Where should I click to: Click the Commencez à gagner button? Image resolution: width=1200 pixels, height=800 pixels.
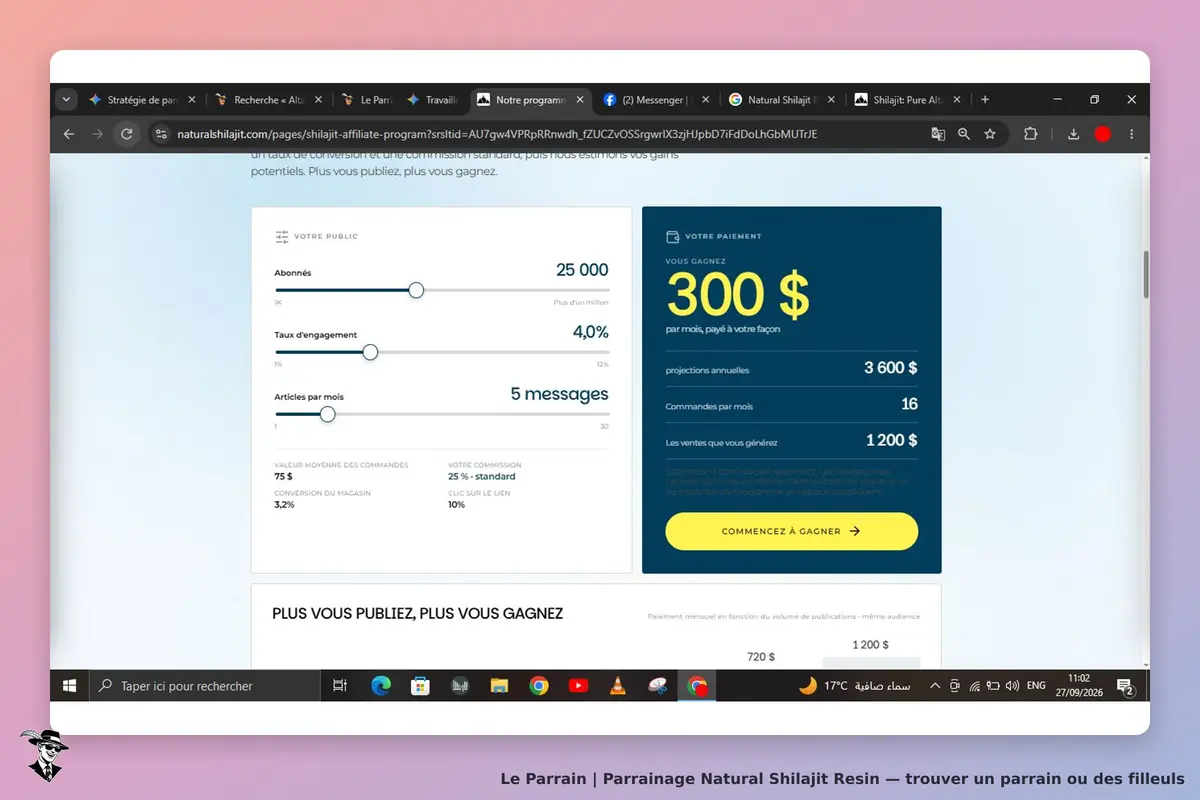click(791, 532)
